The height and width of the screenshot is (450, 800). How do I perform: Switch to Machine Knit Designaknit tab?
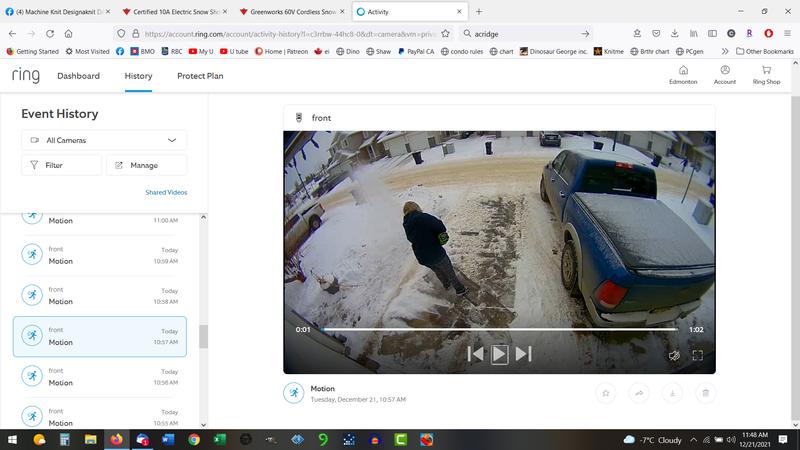coord(58,11)
